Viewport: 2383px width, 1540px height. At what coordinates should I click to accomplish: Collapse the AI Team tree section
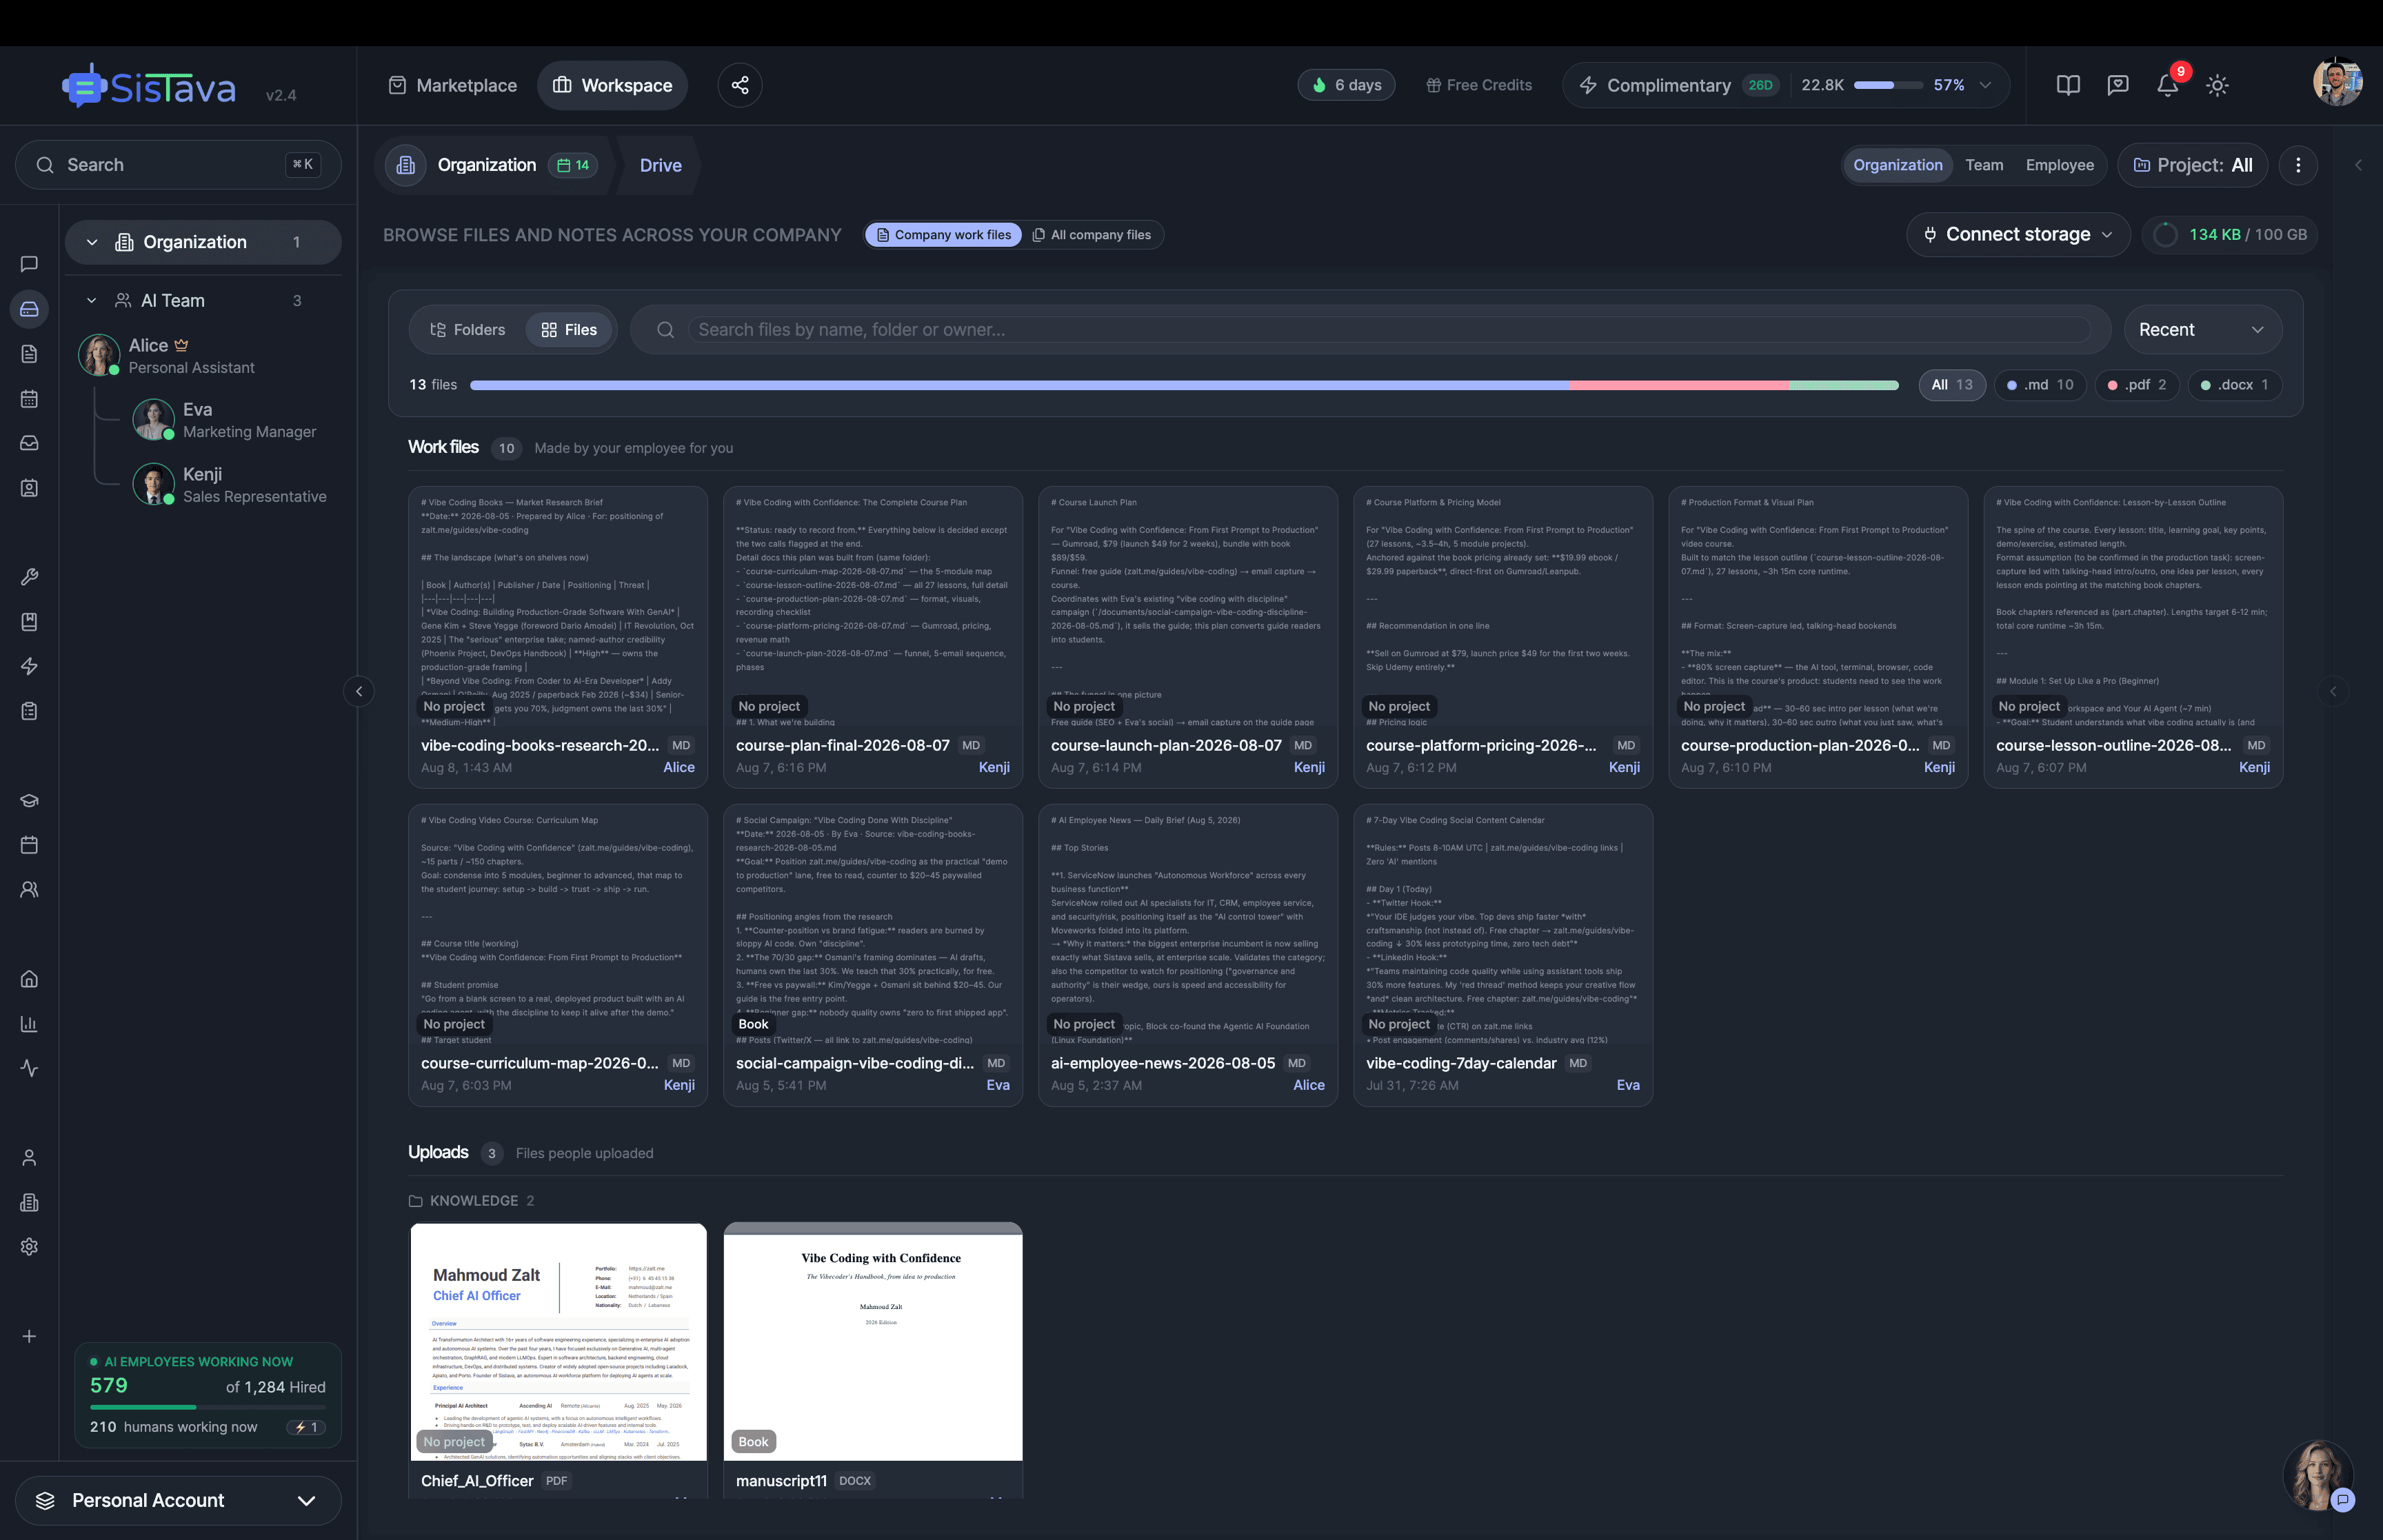[x=92, y=301]
